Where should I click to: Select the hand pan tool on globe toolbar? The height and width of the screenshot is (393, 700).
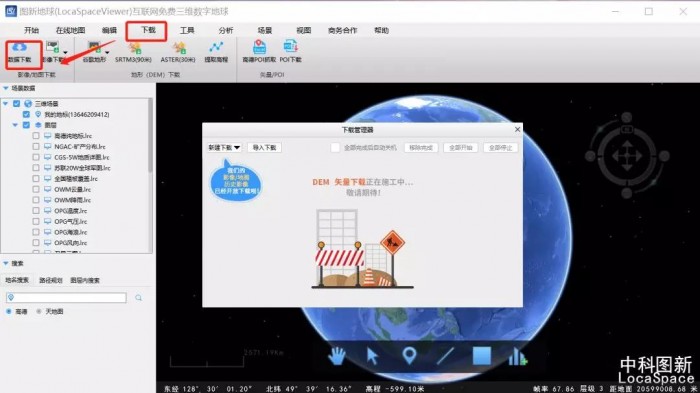pos(337,356)
